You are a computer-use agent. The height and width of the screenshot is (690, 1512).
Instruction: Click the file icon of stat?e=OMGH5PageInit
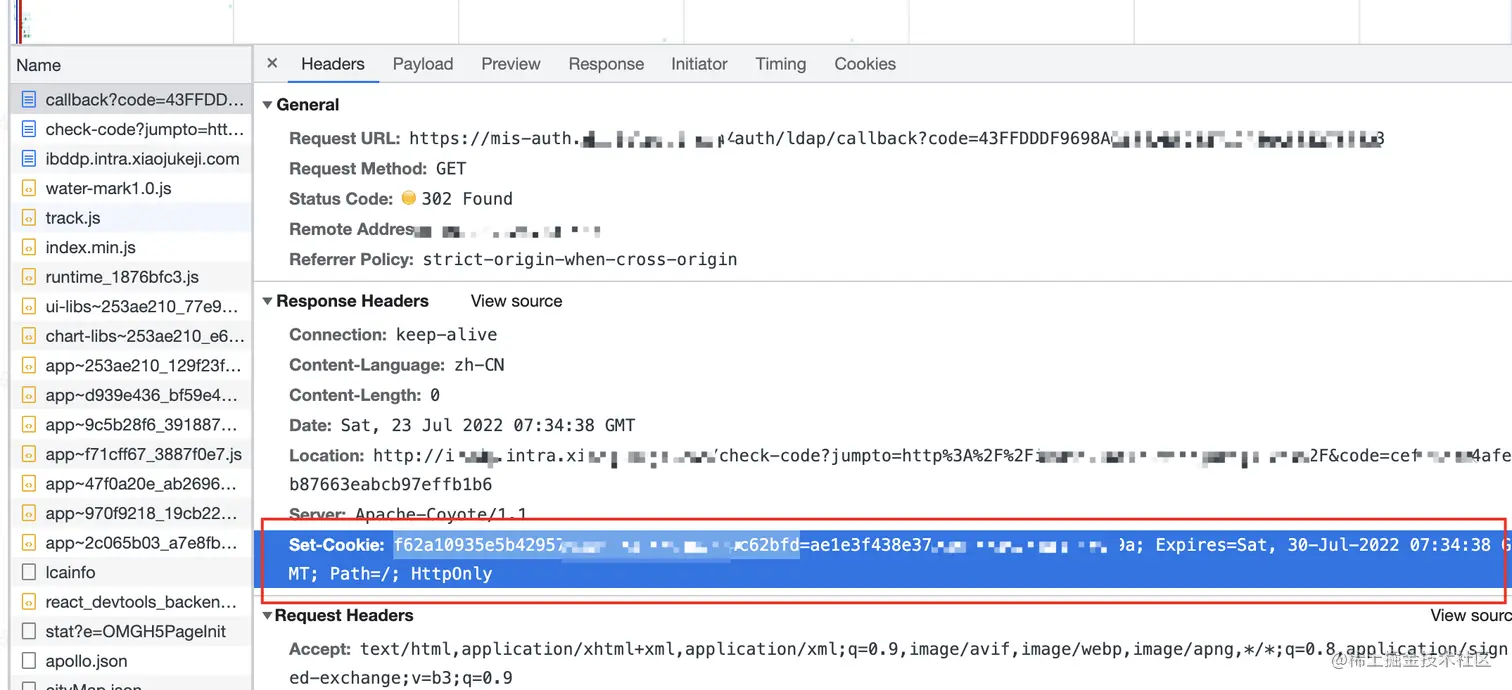28,632
